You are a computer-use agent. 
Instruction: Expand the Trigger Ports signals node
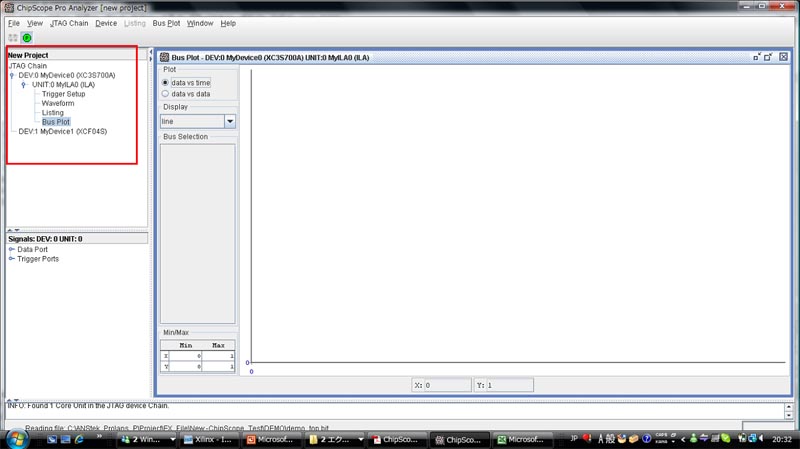coord(12,259)
